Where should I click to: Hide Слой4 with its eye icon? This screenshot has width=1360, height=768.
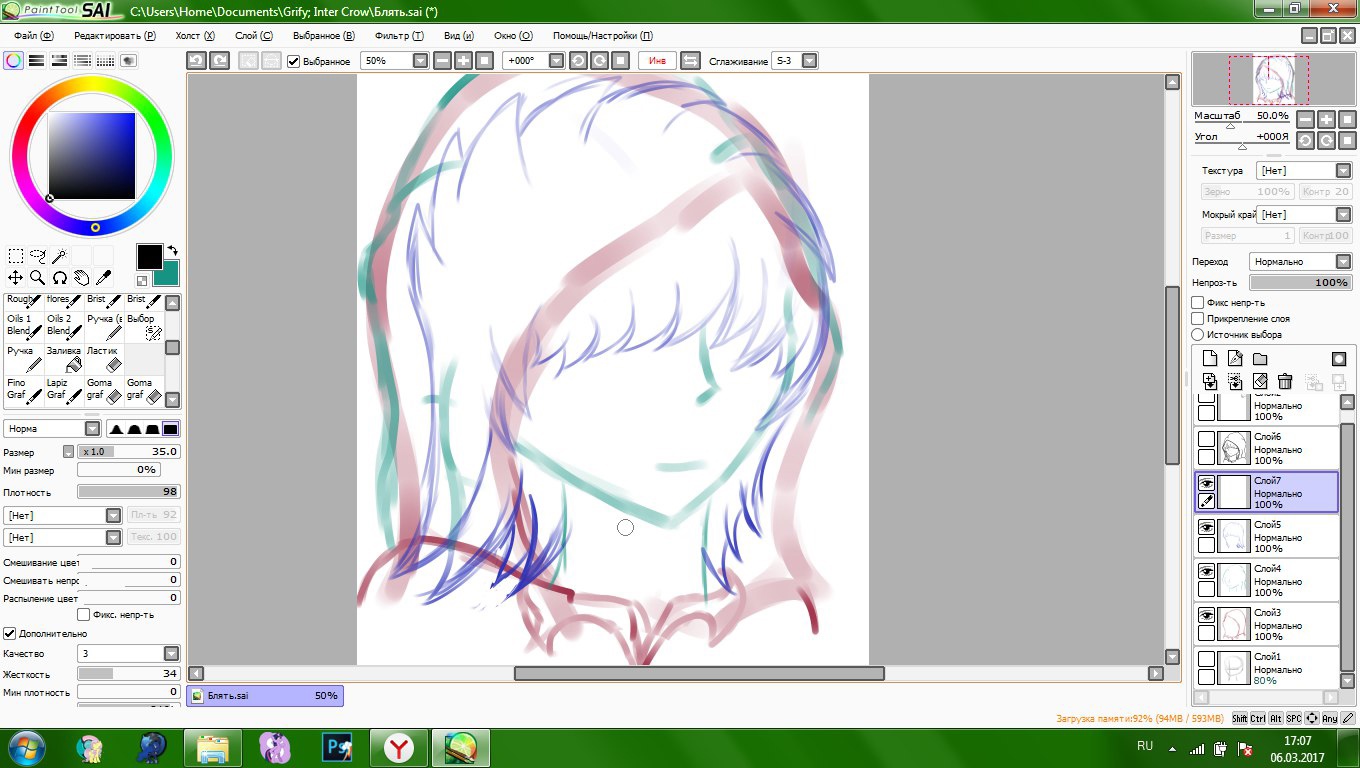pos(1207,571)
